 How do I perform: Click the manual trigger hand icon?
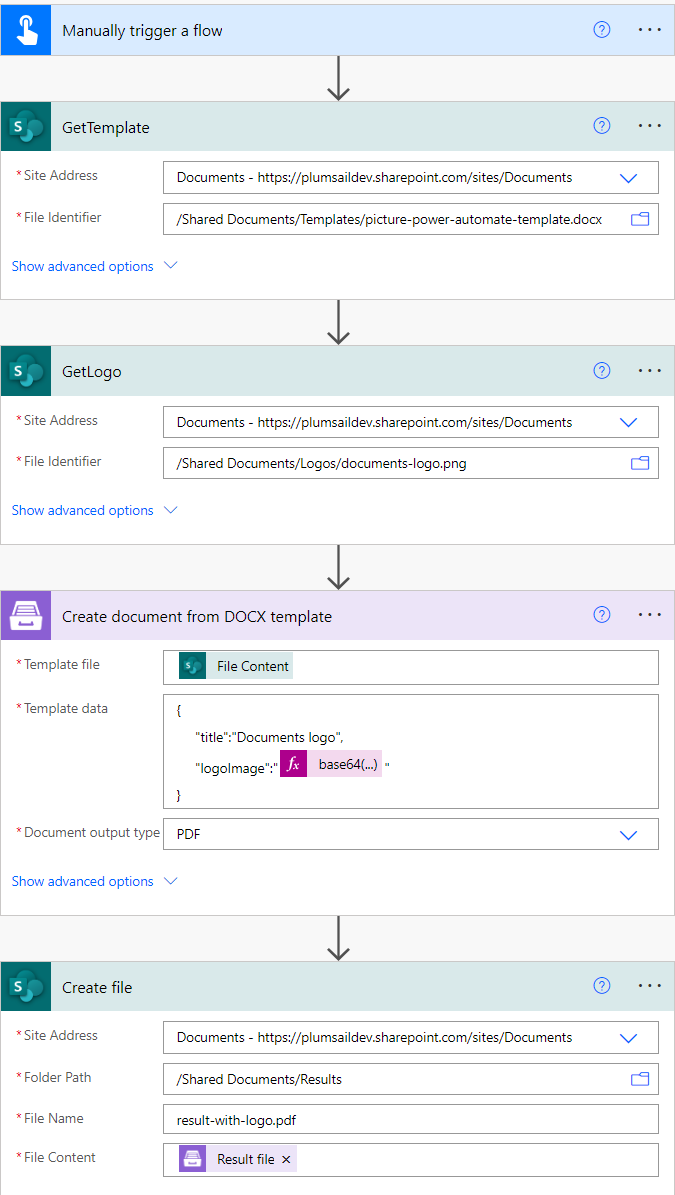(26, 30)
